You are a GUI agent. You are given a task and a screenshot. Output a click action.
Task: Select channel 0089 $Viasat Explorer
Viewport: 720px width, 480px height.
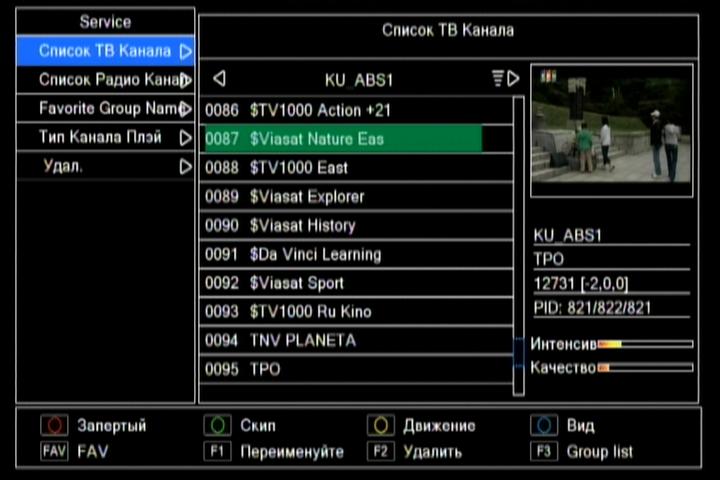(x=356, y=197)
